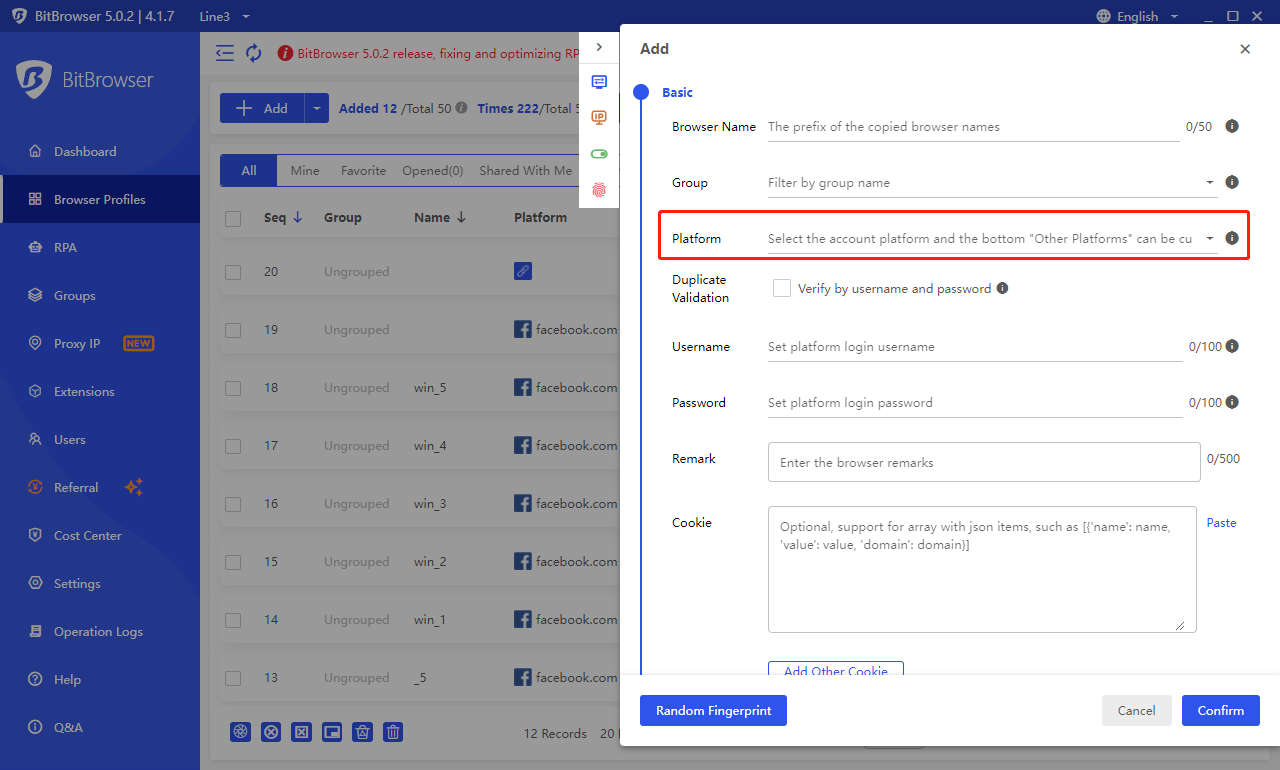Image resolution: width=1280 pixels, height=770 pixels.
Task: Select the checkbox for profile win_5
Action: coord(233,388)
